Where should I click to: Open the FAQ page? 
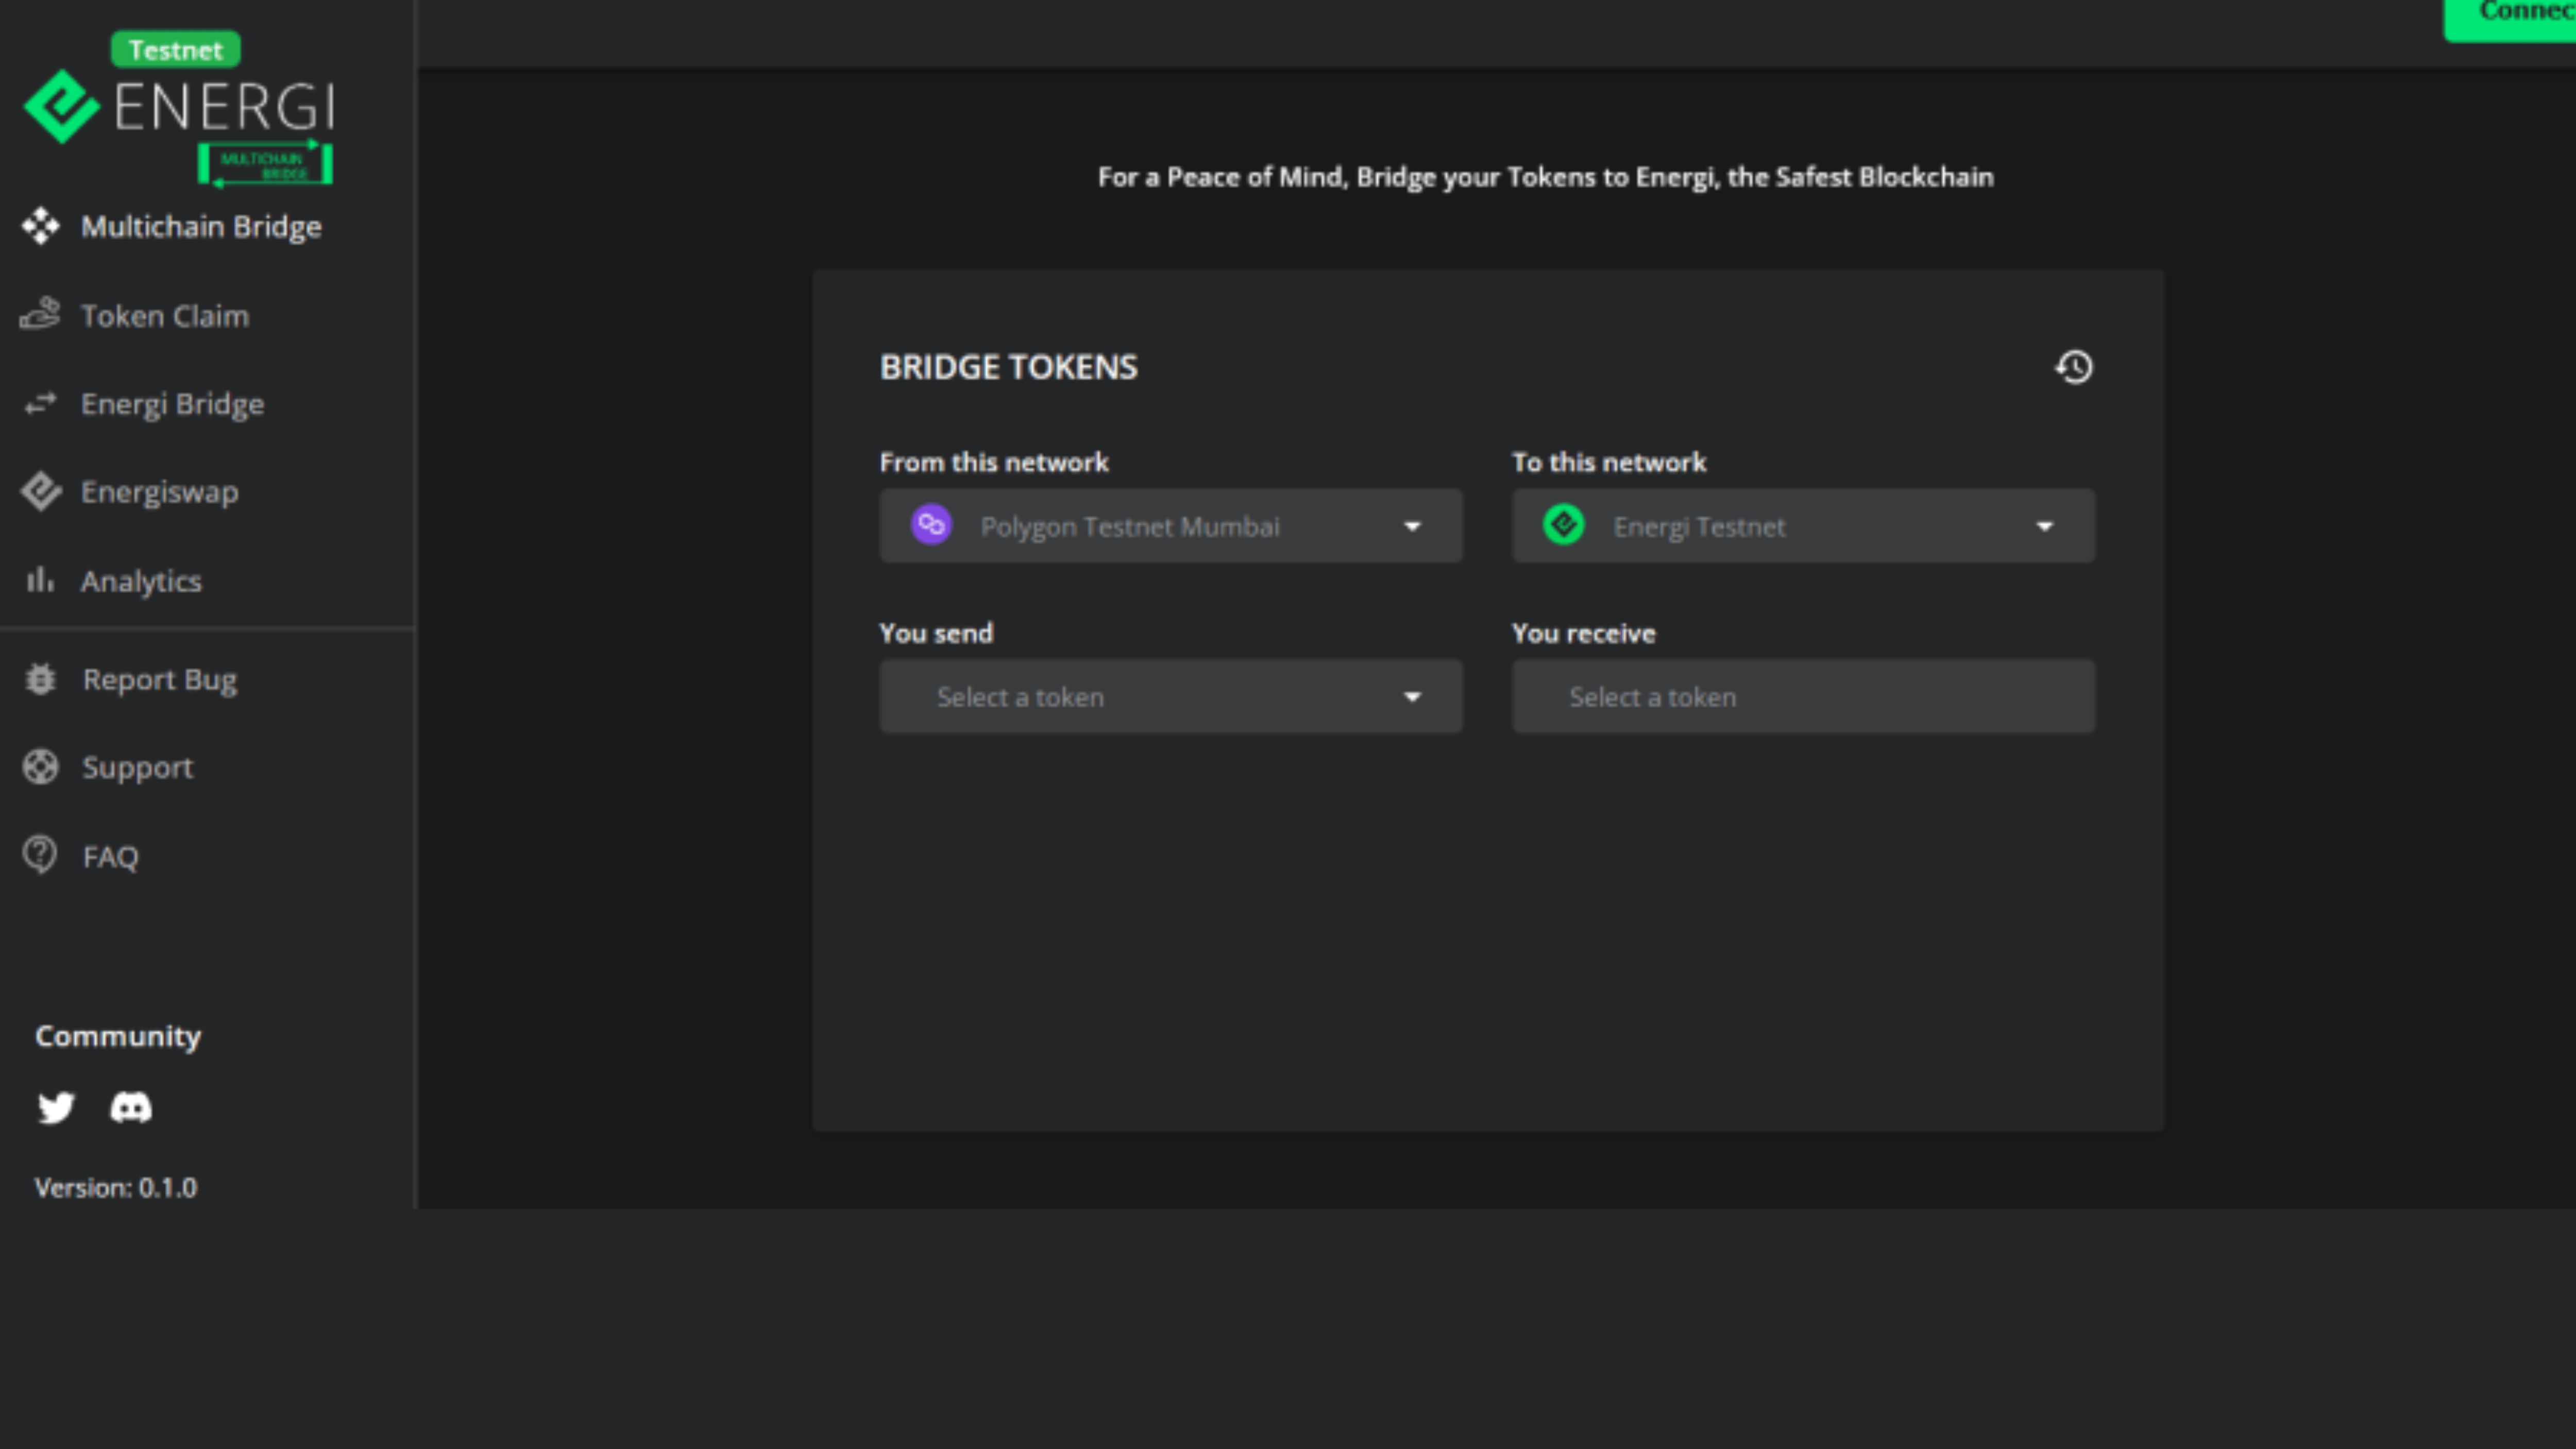[x=110, y=857]
